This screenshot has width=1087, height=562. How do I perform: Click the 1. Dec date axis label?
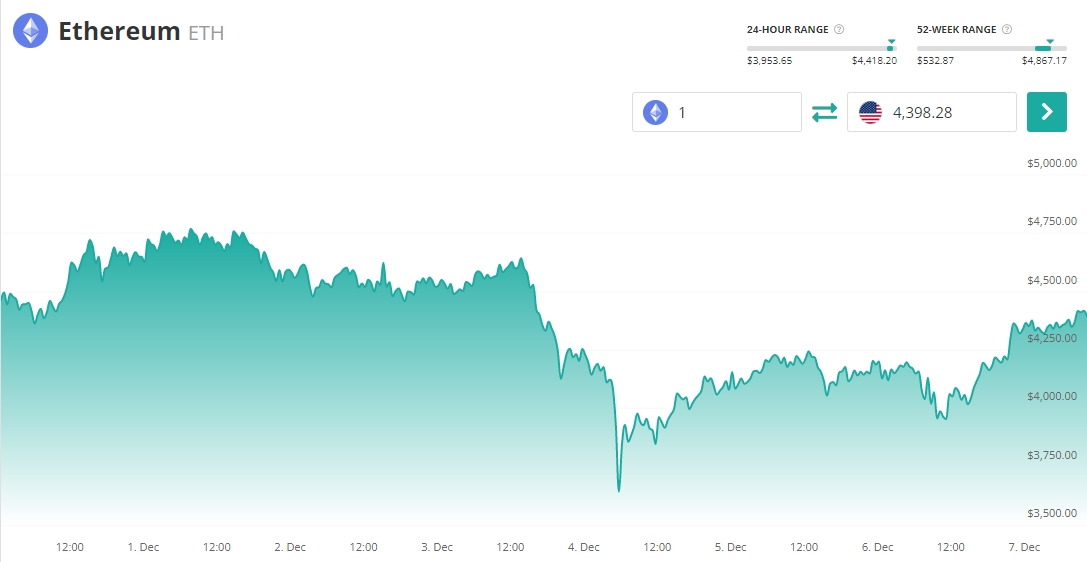click(143, 547)
